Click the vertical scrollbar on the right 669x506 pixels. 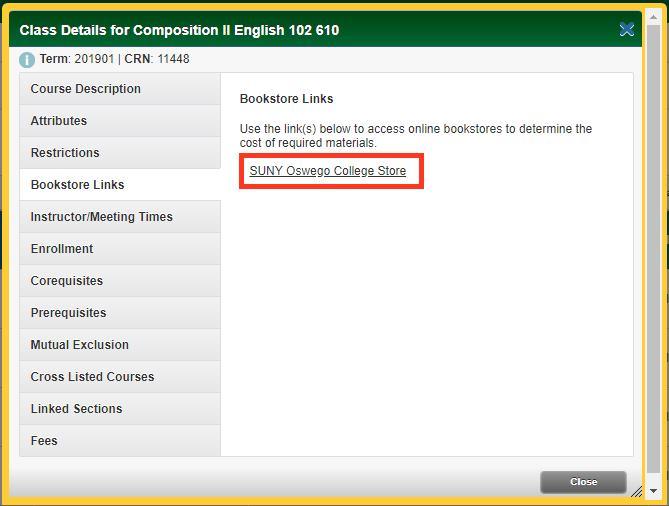pos(653,250)
